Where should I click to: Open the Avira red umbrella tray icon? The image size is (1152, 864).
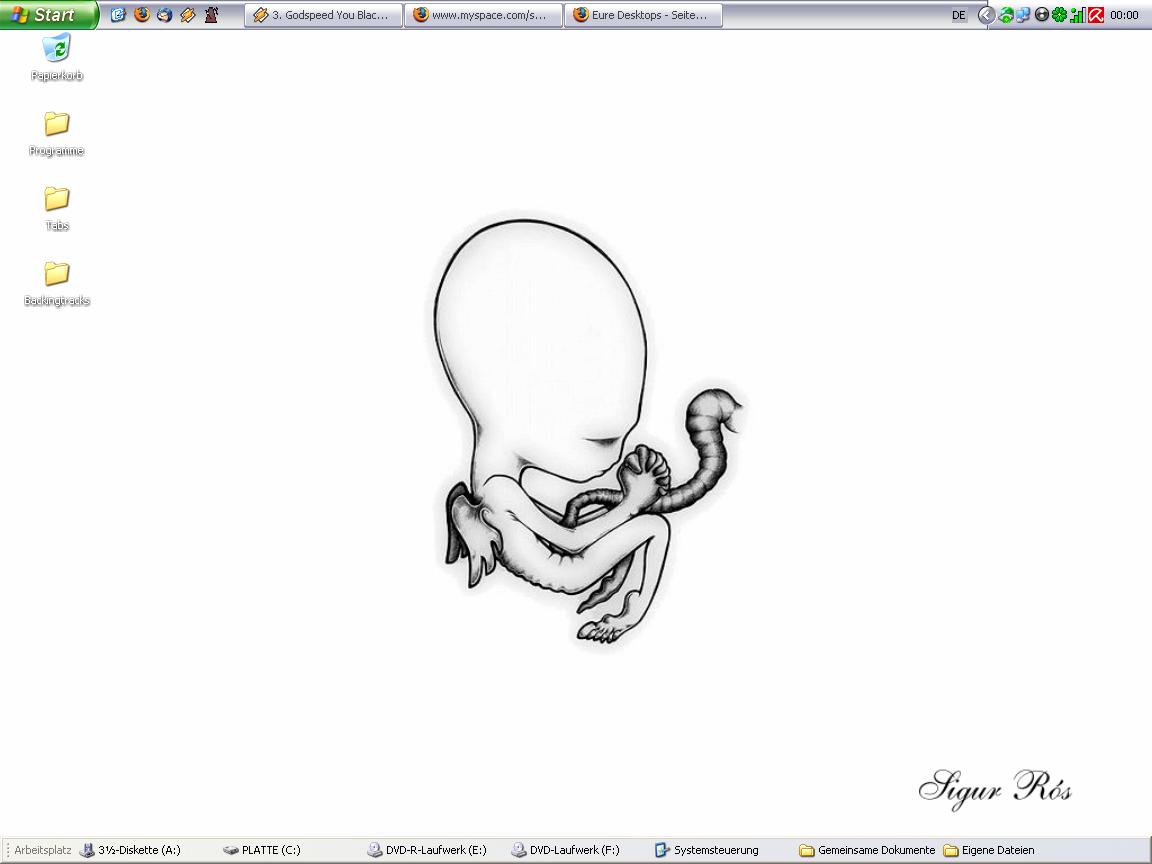coord(1095,15)
